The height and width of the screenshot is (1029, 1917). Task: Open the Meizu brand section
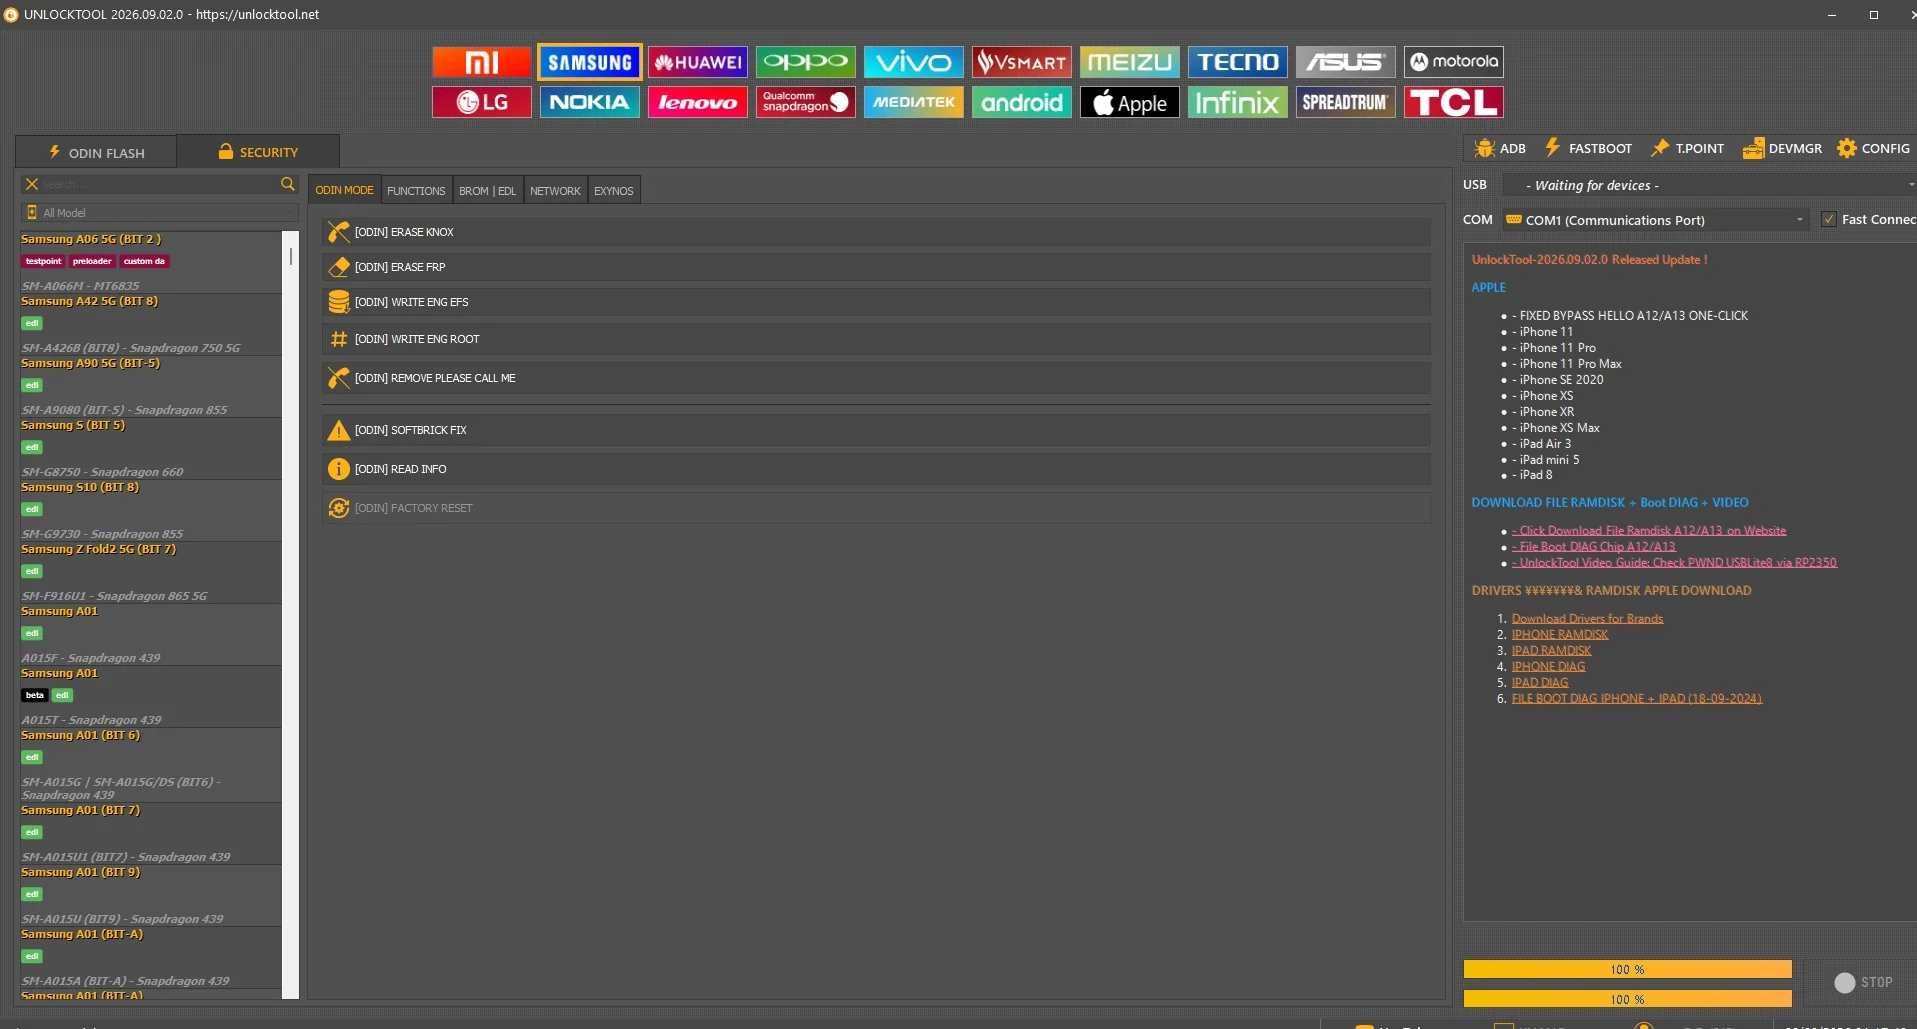click(x=1129, y=62)
